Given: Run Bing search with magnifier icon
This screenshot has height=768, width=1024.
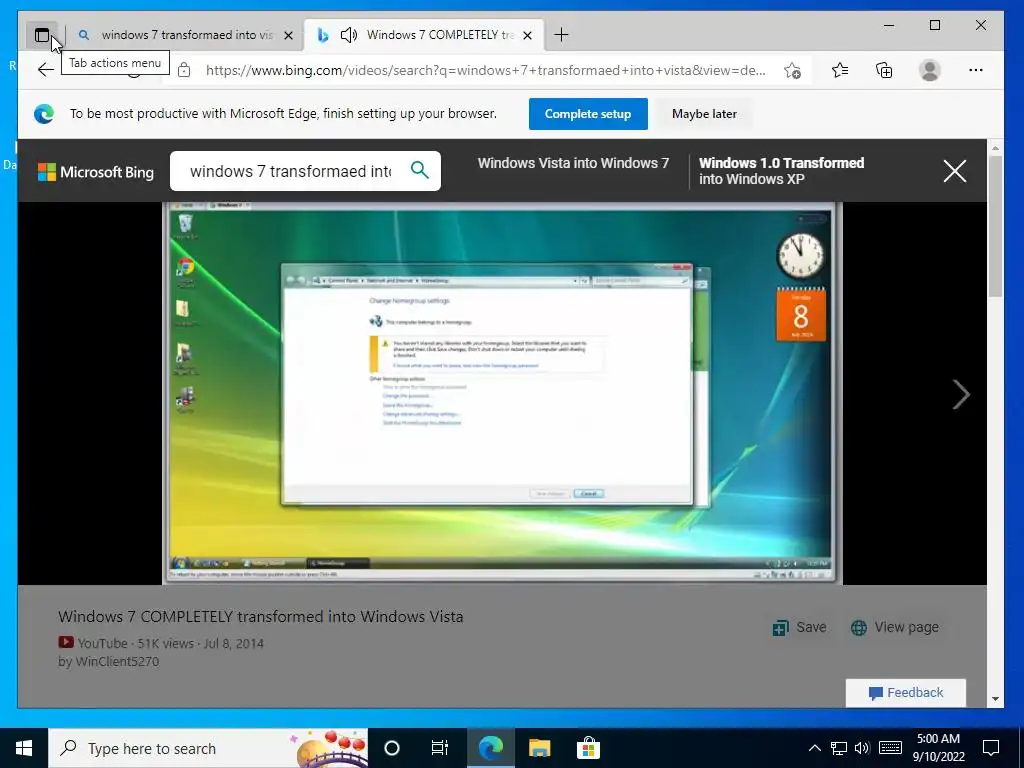Looking at the screenshot, I should pyautogui.click(x=420, y=170).
